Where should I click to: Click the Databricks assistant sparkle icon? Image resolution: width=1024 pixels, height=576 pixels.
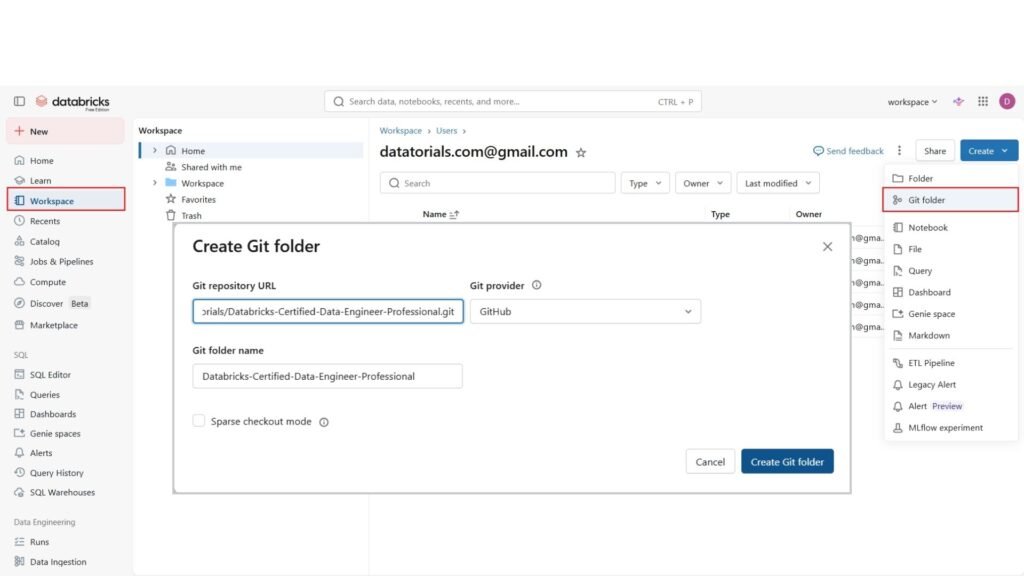tap(959, 101)
